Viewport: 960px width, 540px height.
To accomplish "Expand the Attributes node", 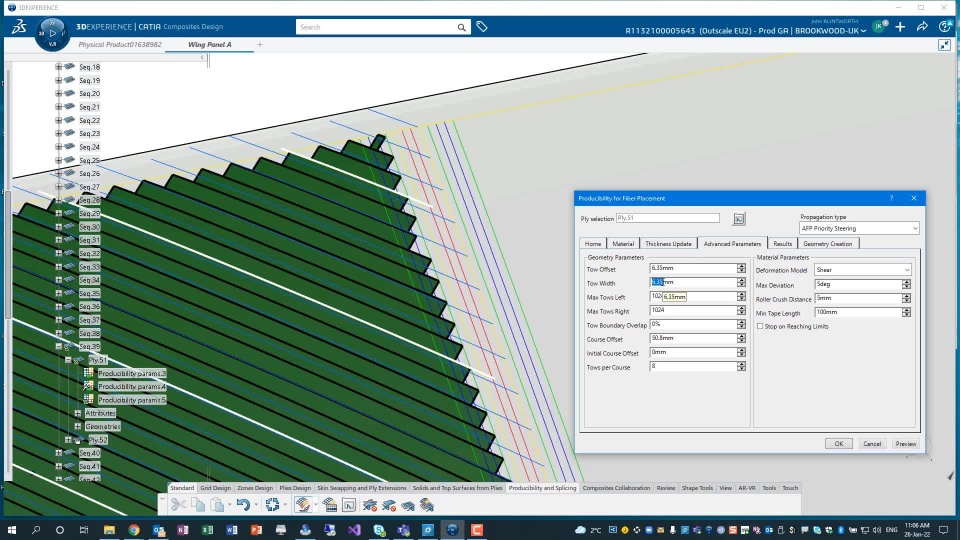I will pyautogui.click(x=78, y=413).
